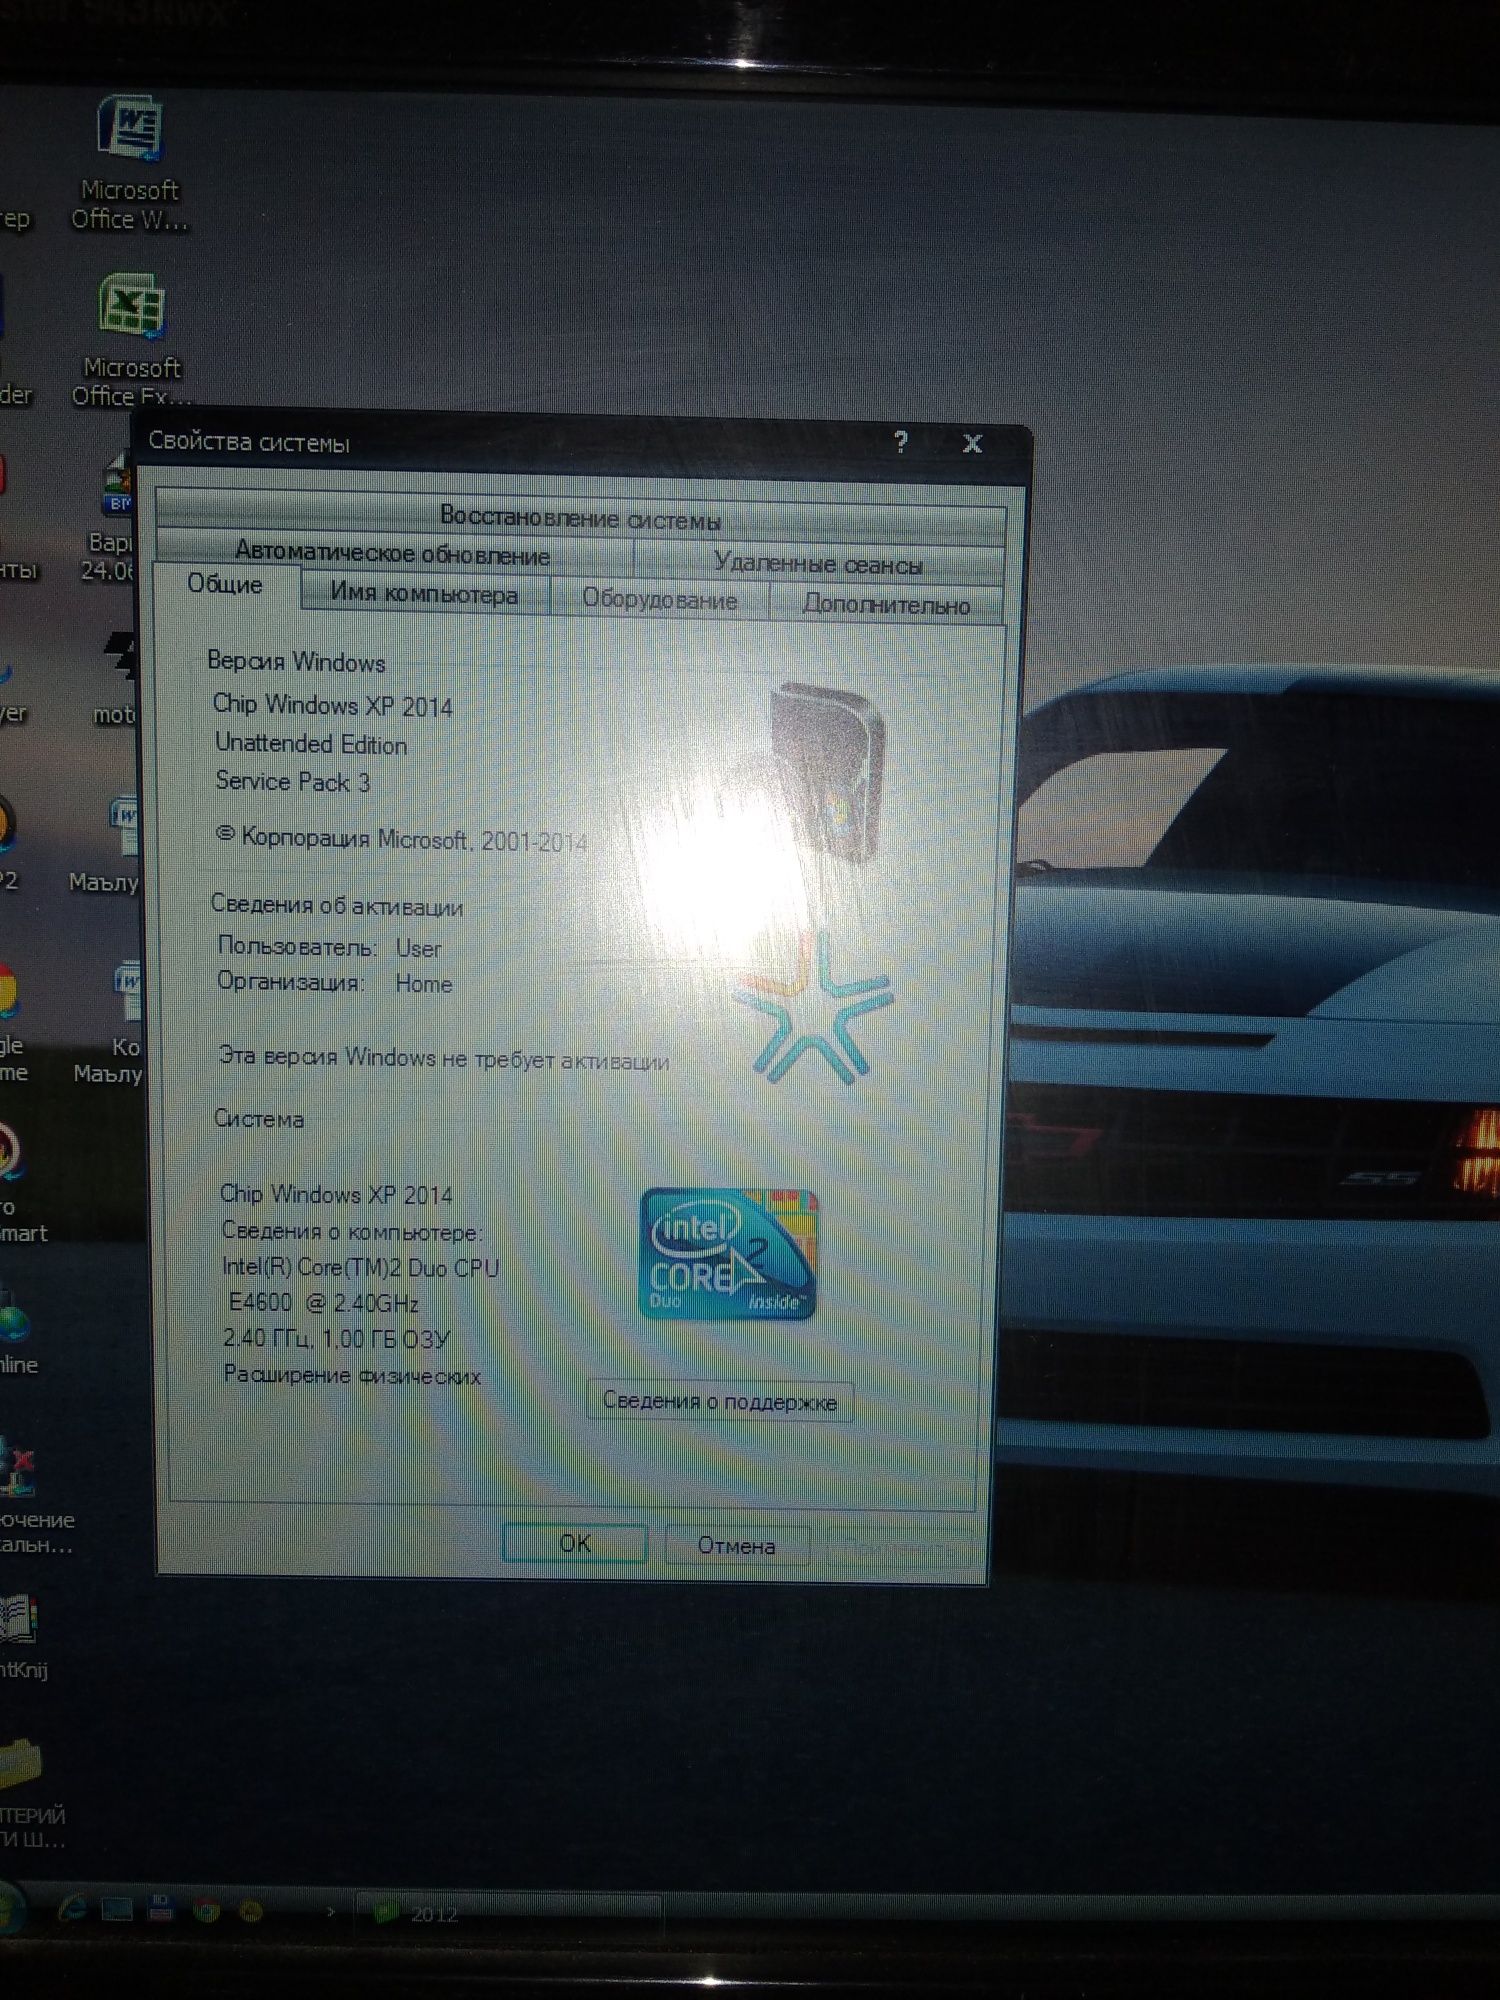This screenshot has width=1500, height=2000.
Task: Click the 'Эта версия Windows не требует активации' text
Action: coord(444,1058)
